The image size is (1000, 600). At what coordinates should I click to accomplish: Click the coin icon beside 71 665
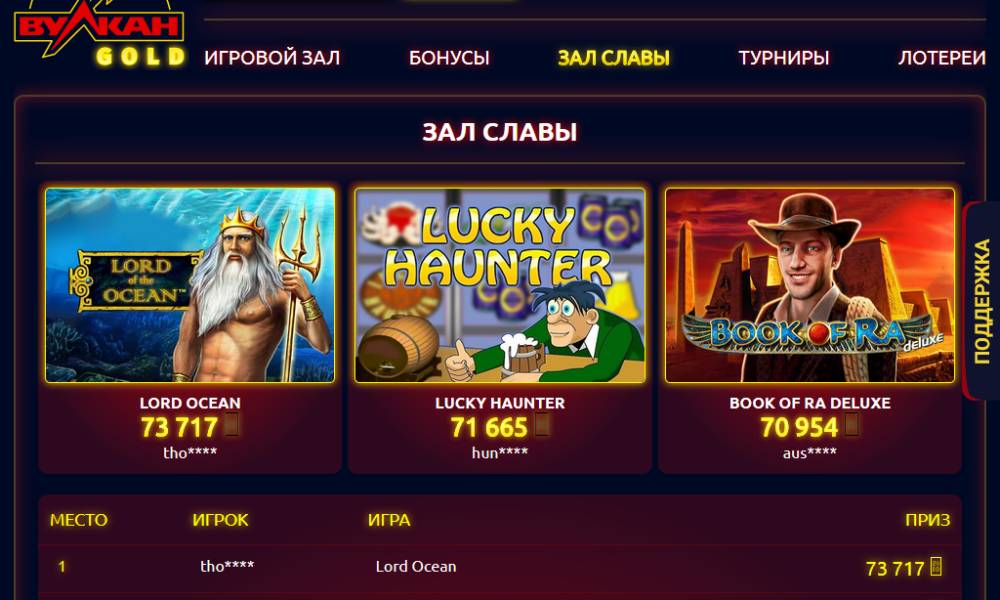tap(542, 425)
